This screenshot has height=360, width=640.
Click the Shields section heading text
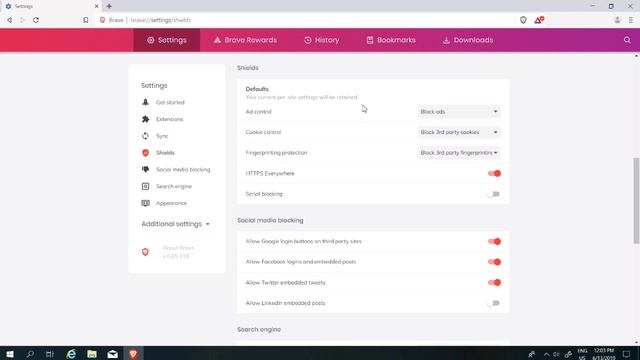[248, 68]
